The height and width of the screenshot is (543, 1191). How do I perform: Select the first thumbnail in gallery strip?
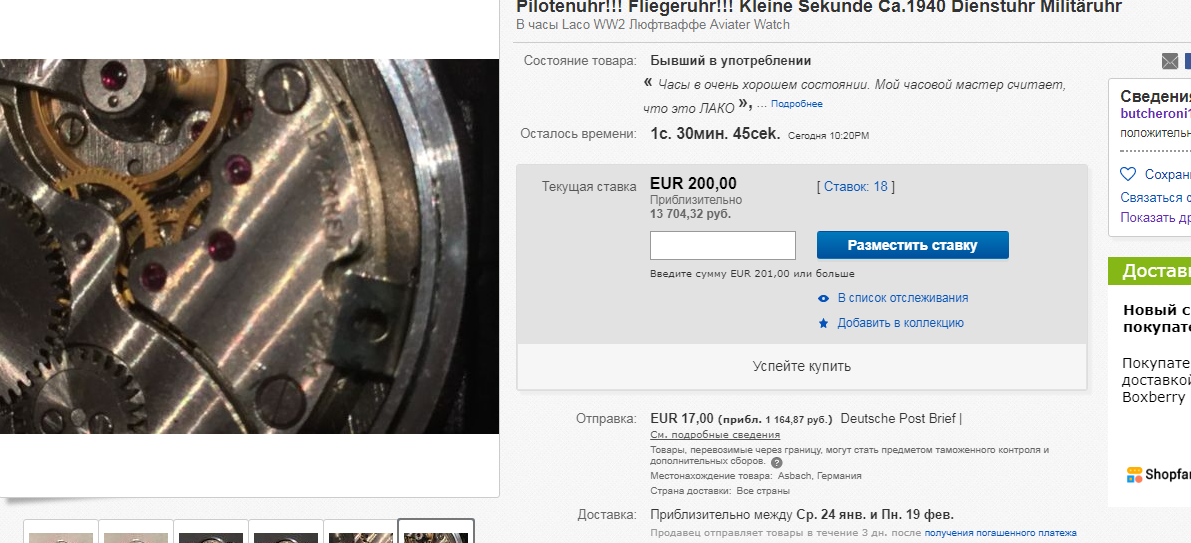pyautogui.click(x=61, y=532)
